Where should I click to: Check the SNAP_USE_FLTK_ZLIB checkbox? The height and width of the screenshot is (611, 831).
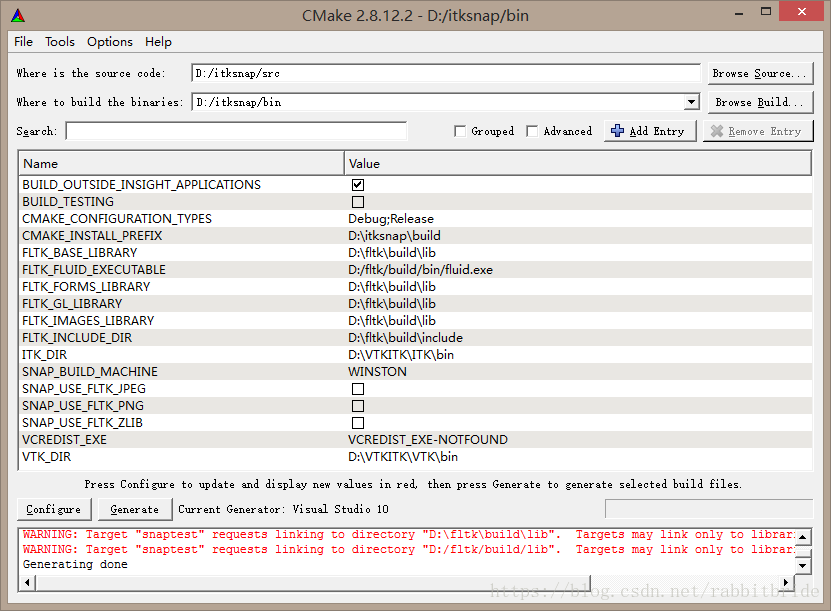(x=358, y=423)
